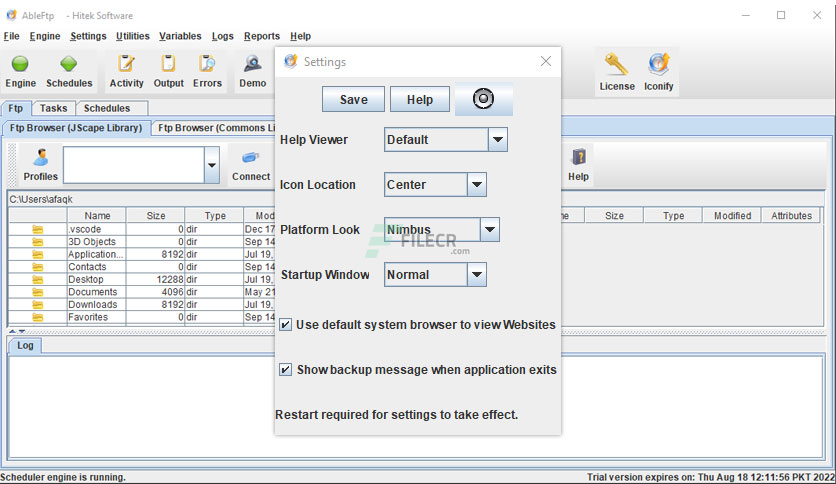Click the Trial version expires status text
836x484 pixels.
[711, 477]
